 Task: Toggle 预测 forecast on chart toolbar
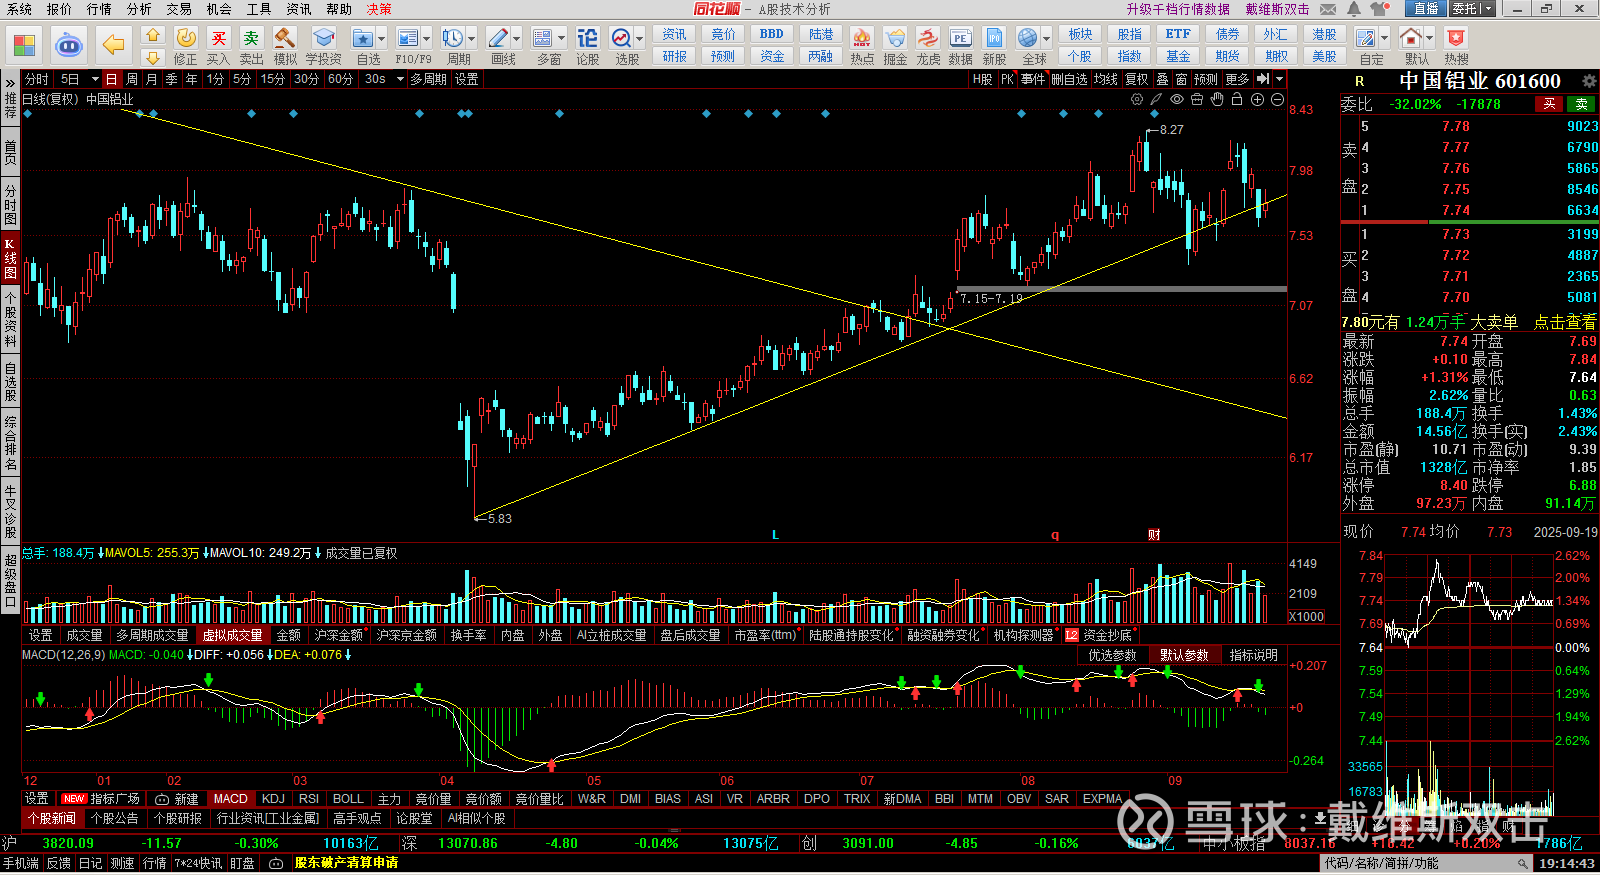coord(1206,79)
